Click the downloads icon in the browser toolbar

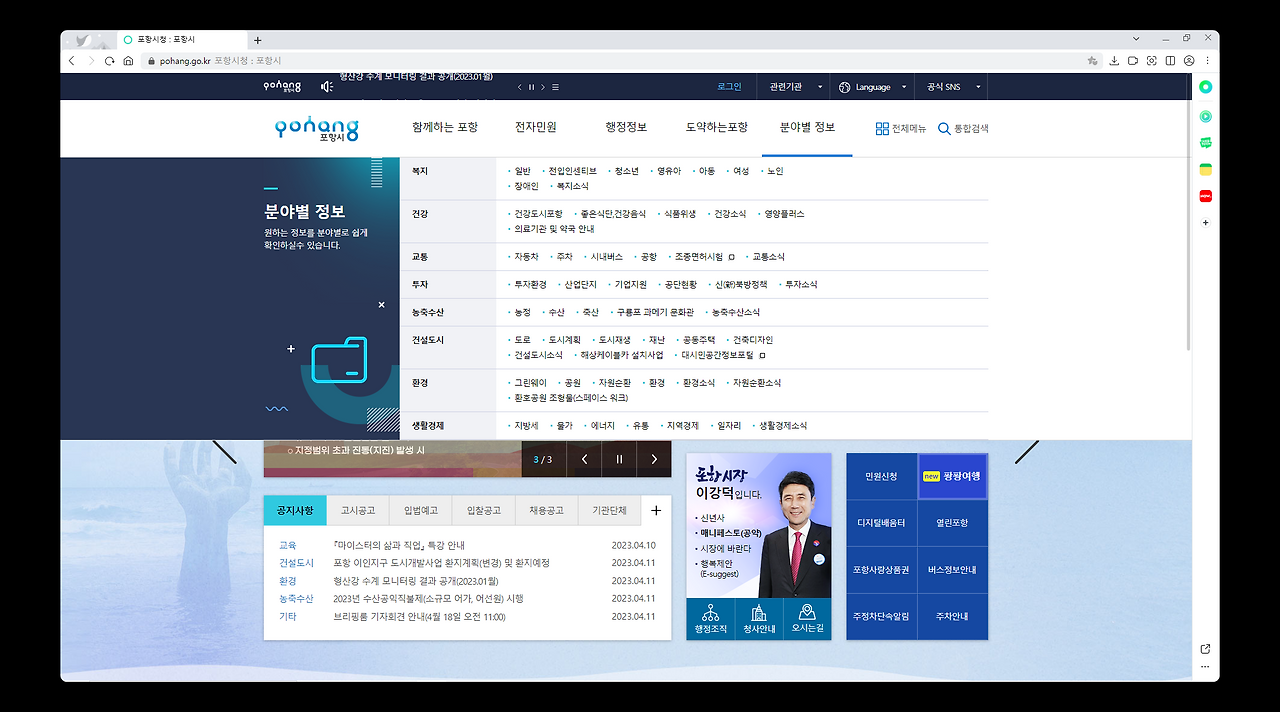pos(1114,60)
